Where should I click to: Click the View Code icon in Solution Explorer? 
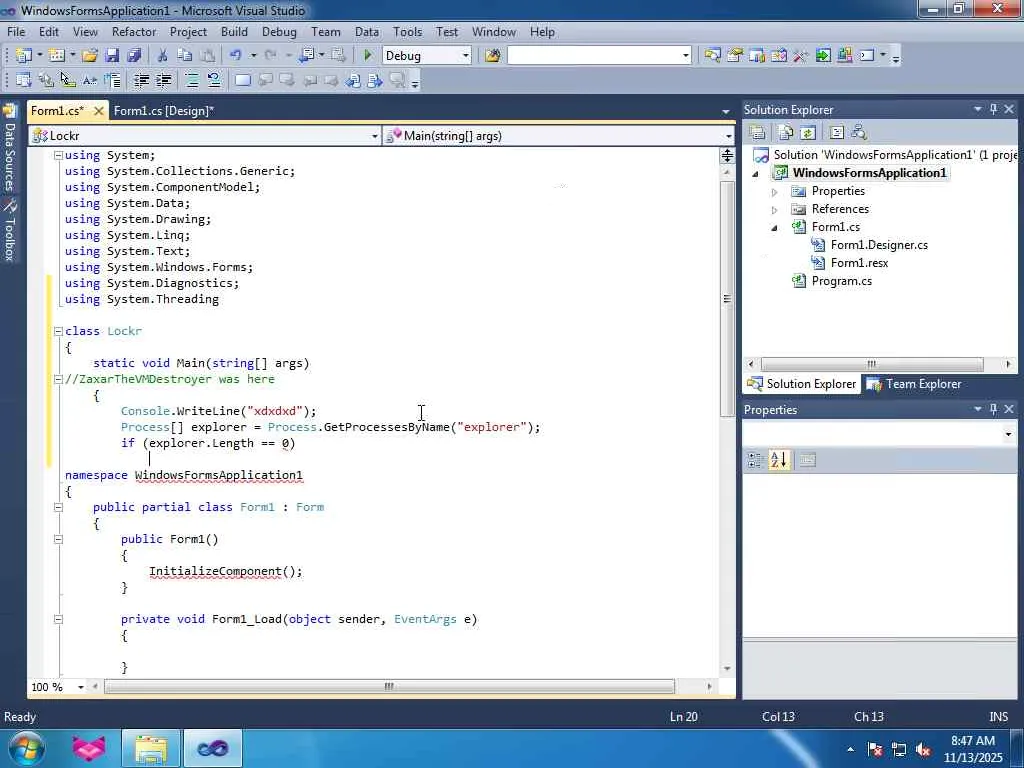(x=837, y=133)
